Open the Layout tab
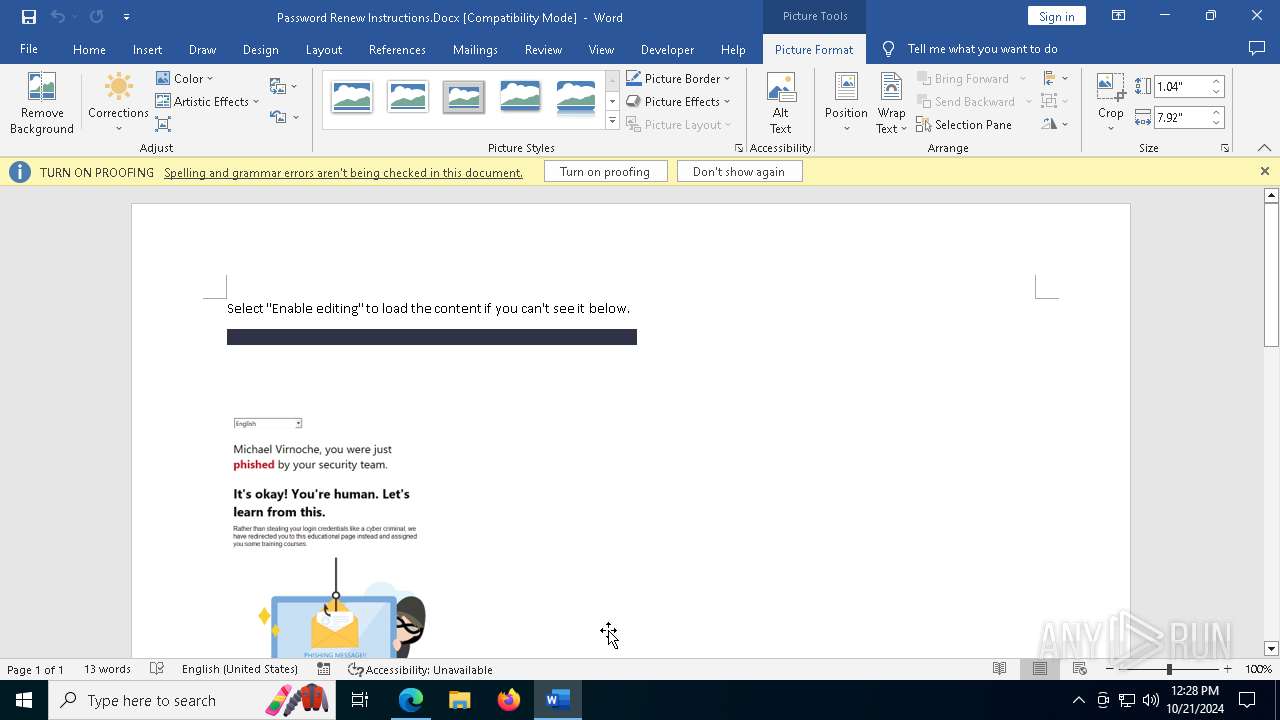 pyautogui.click(x=323, y=49)
